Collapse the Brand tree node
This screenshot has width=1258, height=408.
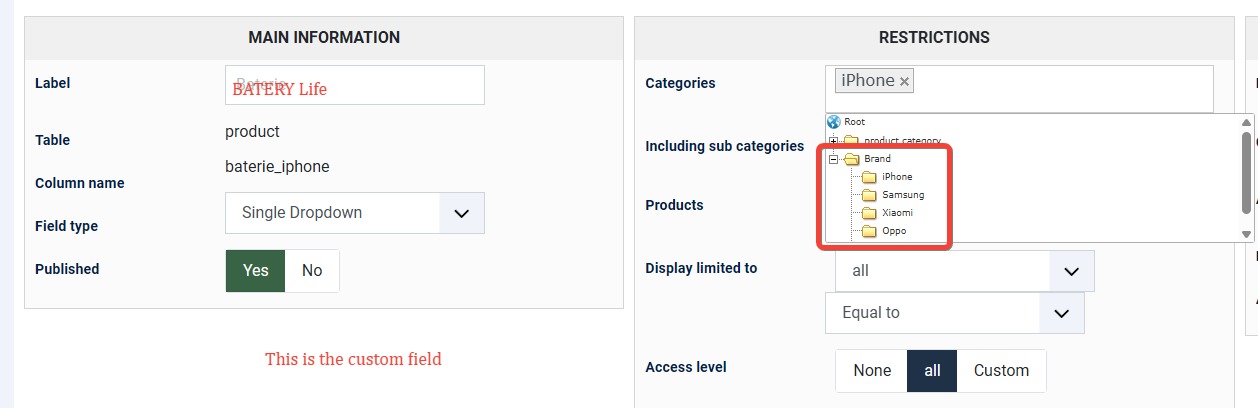tap(833, 159)
